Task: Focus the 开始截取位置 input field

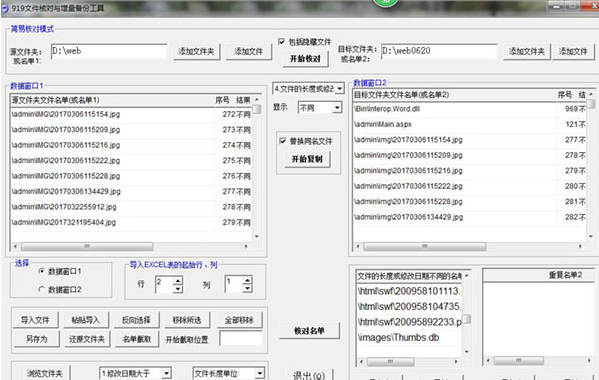Action: coord(241,339)
